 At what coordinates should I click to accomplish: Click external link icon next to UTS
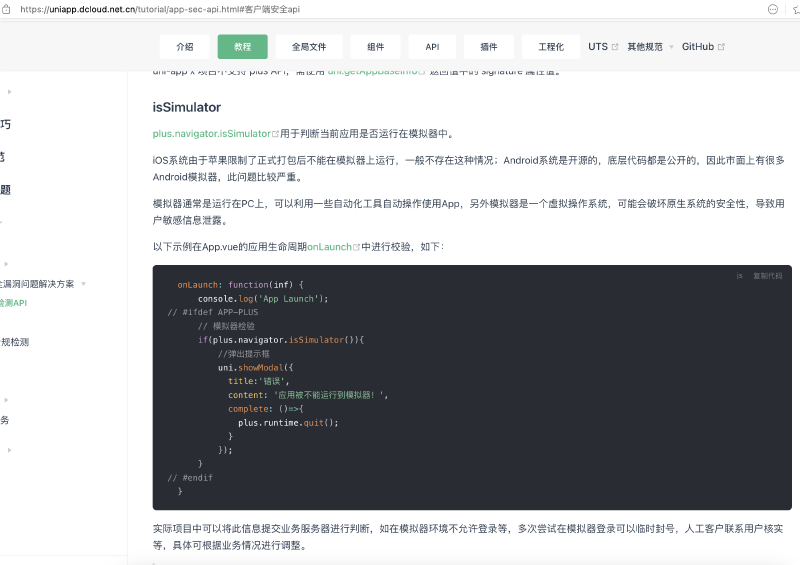click(x=615, y=47)
